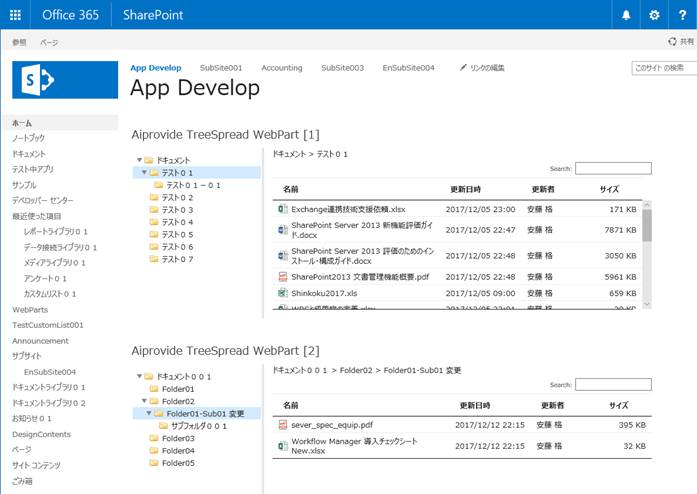This screenshot has width=697, height=494.
Task: Open the Office 365 app launcher
Action: coord(15,15)
